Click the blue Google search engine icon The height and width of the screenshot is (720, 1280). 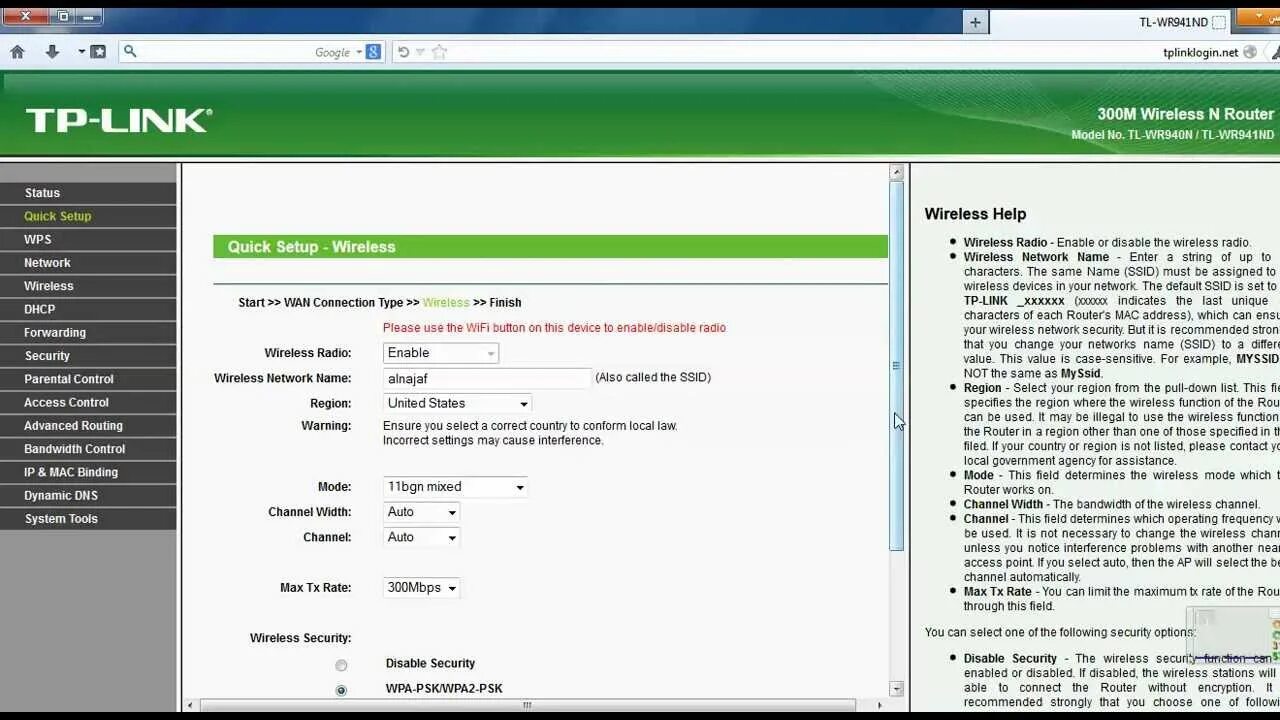coord(373,52)
